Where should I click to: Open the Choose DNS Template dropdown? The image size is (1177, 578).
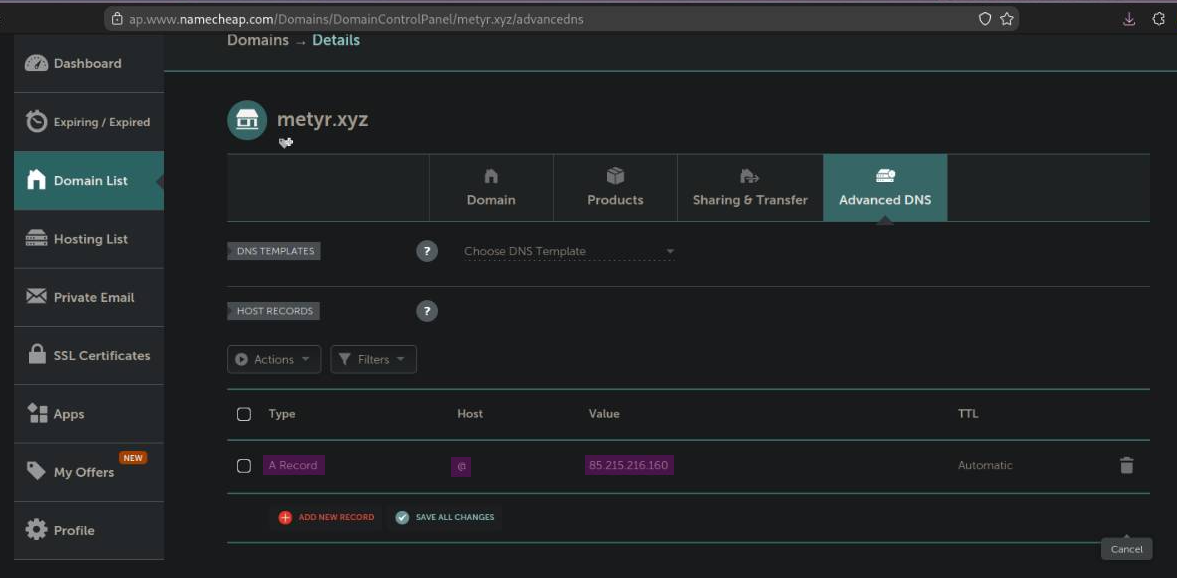pyautogui.click(x=569, y=251)
